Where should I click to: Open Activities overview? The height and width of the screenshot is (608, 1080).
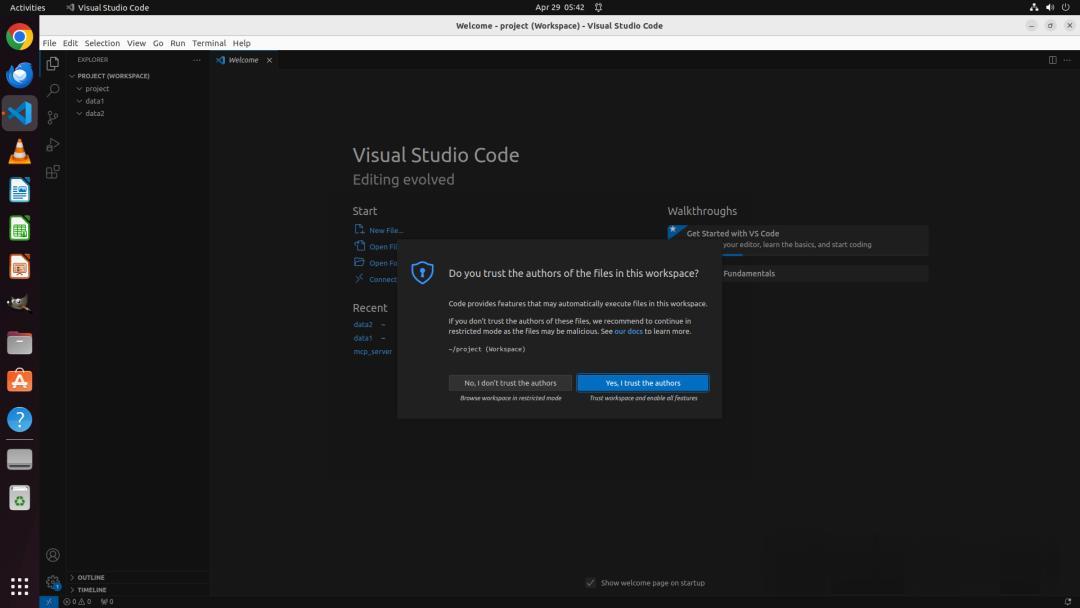pyautogui.click(x=28, y=8)
